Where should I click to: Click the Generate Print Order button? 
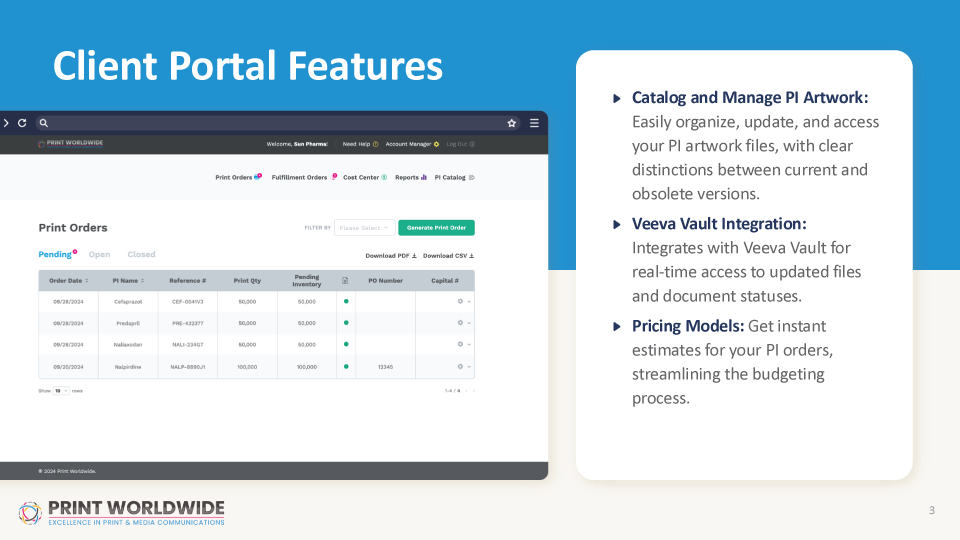pyautogui.click(x=436, y=228)
